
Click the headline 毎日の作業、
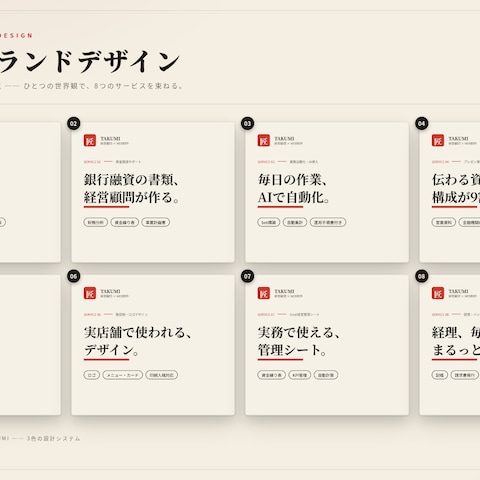pyautogui.click(x=292, y=180)
